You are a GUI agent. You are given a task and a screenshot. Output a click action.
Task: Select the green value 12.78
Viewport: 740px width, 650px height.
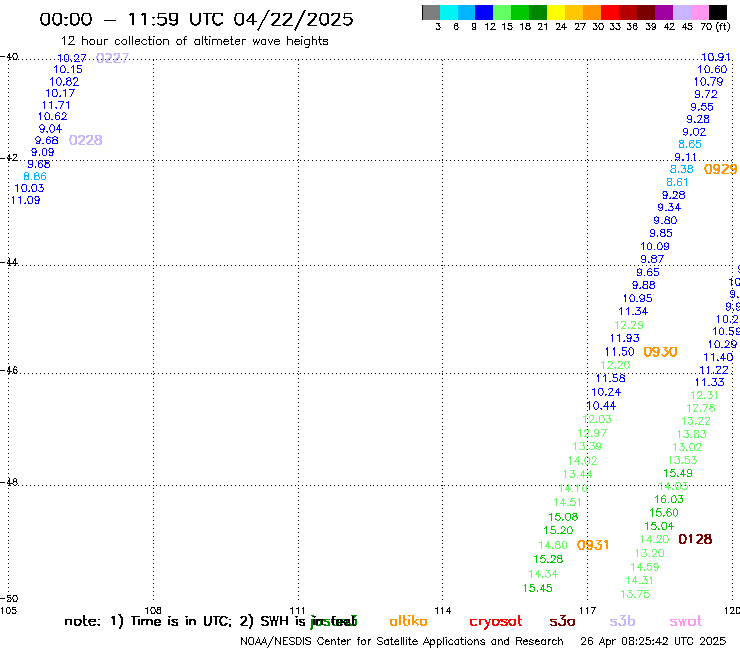pos(701,408)
